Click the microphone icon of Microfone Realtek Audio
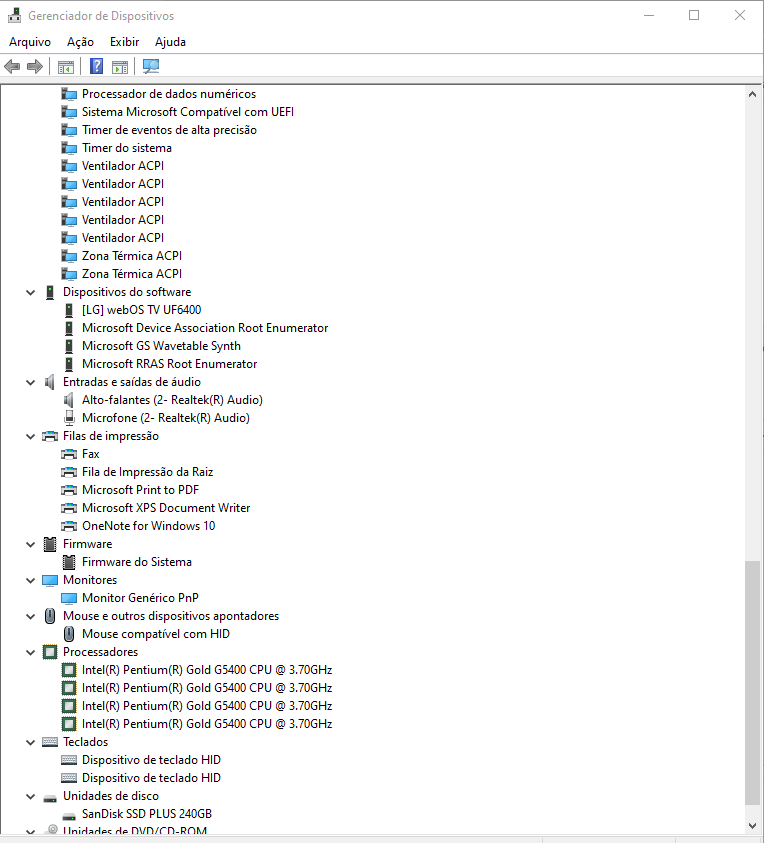This screenshot has height=843, width=764. [69, 418]
